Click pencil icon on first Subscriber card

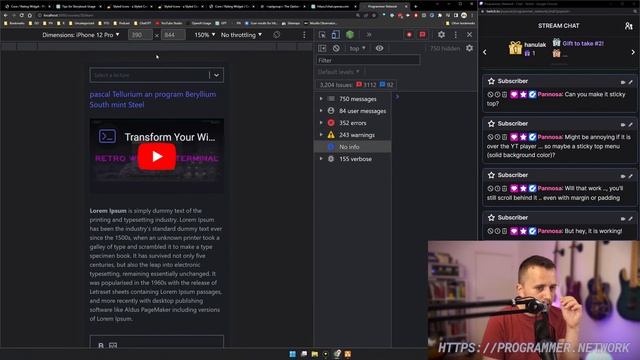631,82
